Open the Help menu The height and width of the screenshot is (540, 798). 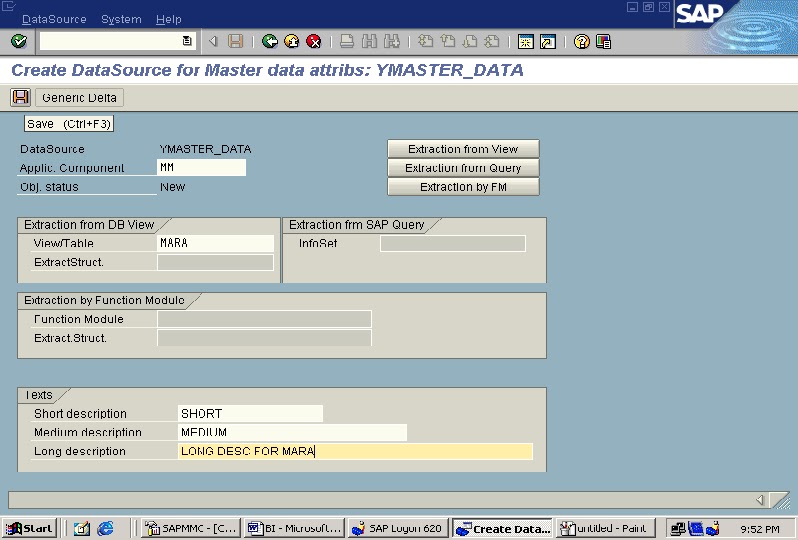coord(168,19)
